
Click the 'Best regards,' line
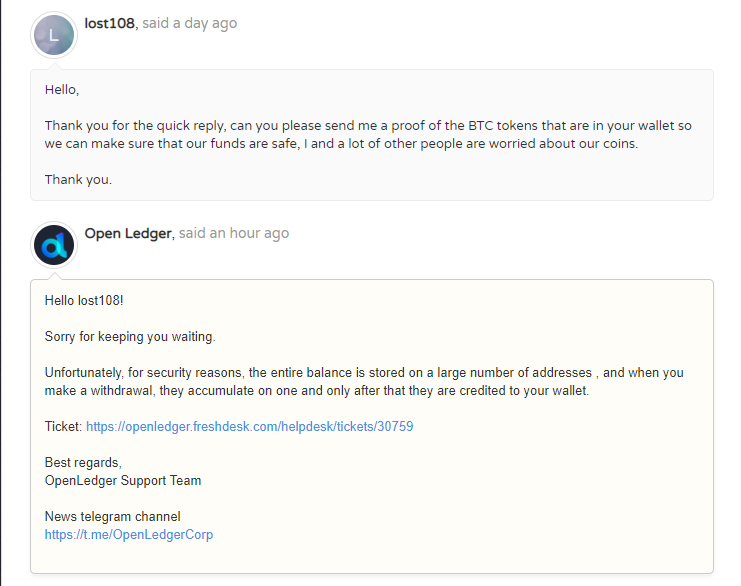click(83, 462)
